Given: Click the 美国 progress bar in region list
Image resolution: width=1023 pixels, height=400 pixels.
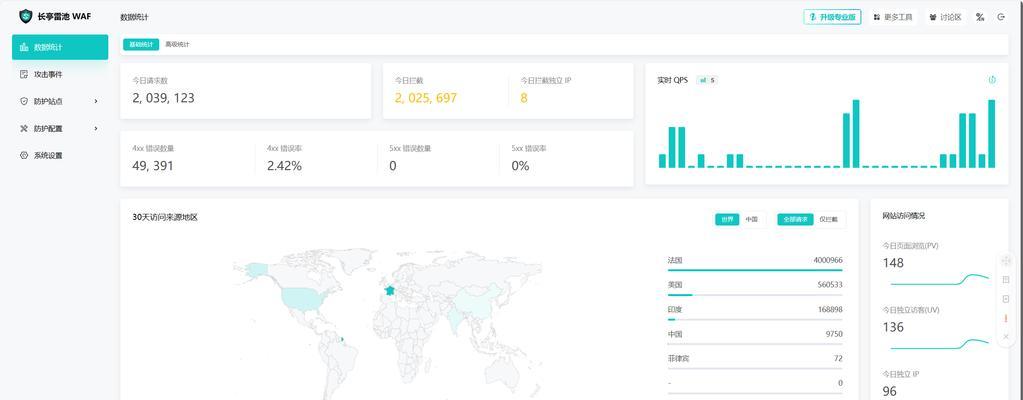Looking at the screenshot, I should (x=755, y=295).
